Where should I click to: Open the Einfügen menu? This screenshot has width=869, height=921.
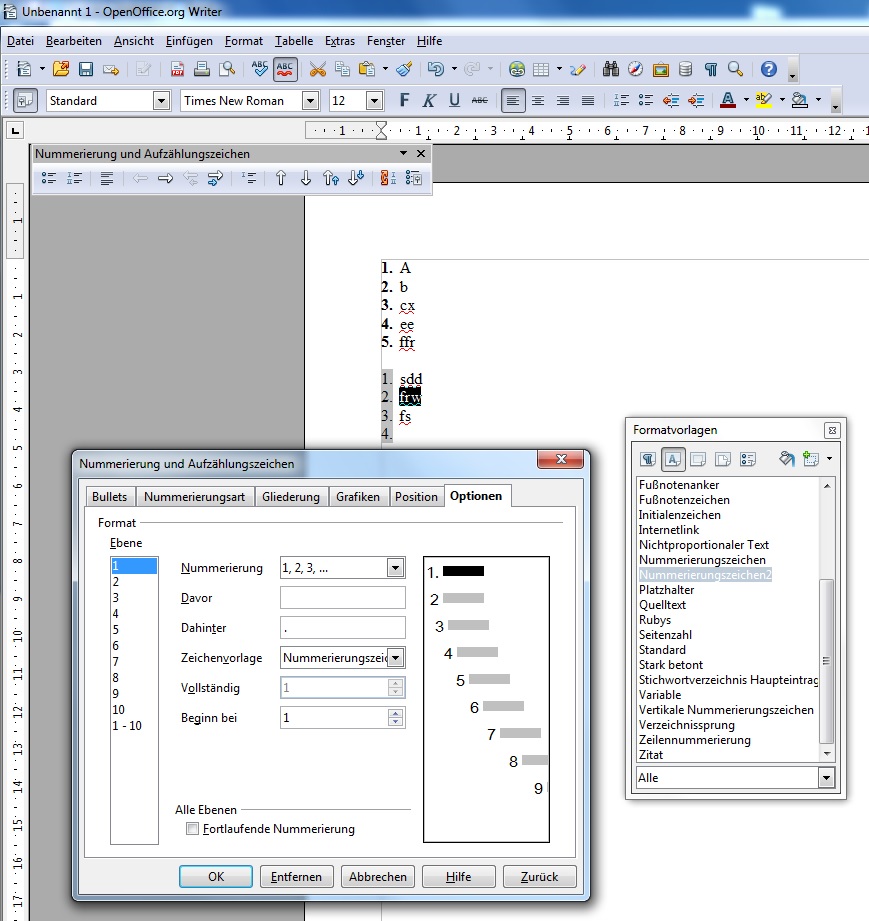(x=189, y=41)
